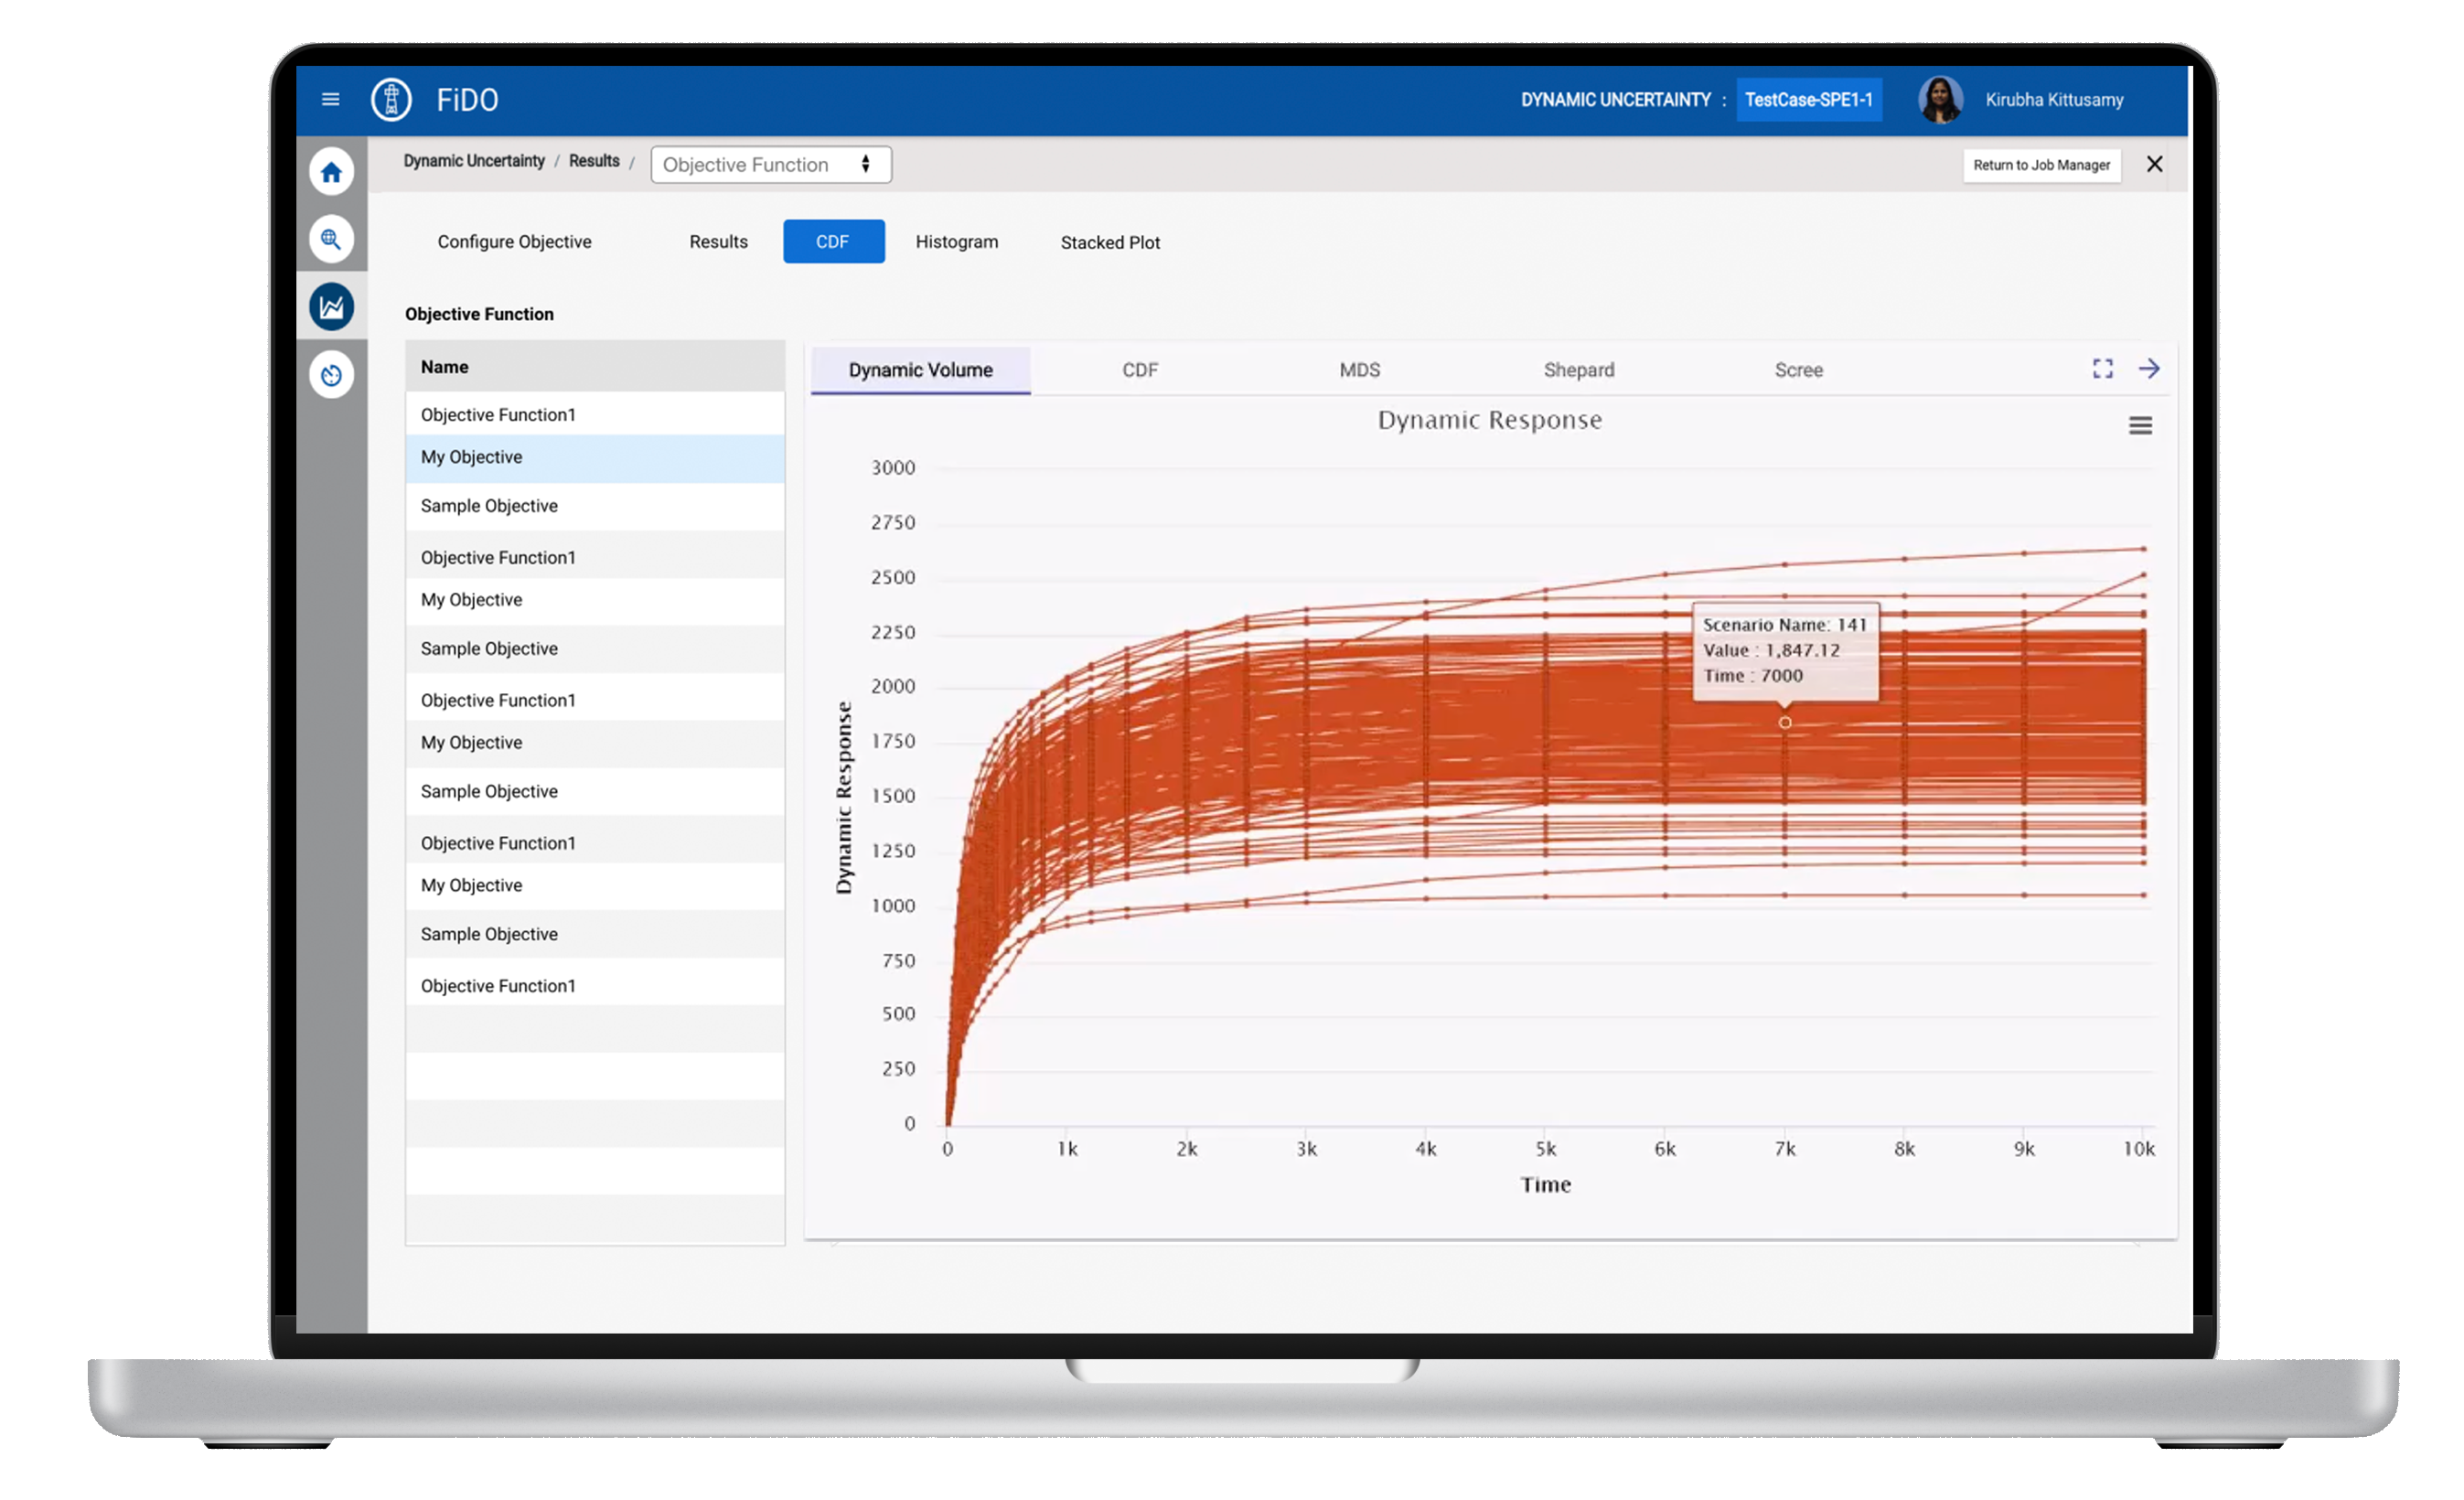Expand chart to fullscreen
Screen dimensions: 2464x1500
click(2102, 369)
